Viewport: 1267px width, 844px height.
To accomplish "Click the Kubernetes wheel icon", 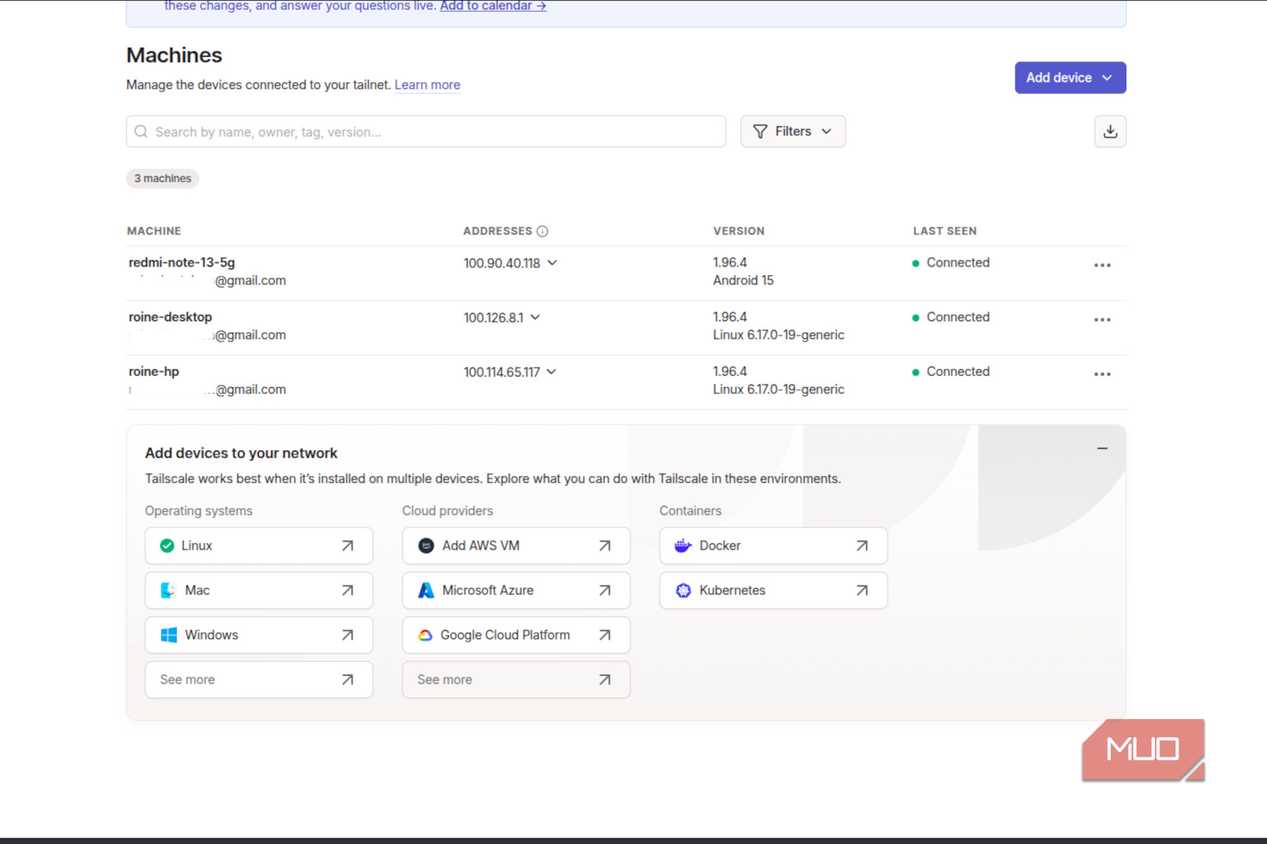I will coord(683,590).
